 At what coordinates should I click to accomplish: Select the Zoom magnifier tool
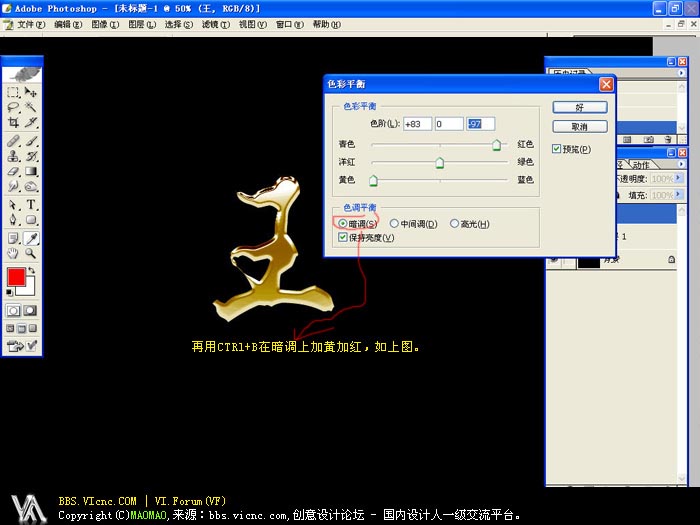coord(31,254)
